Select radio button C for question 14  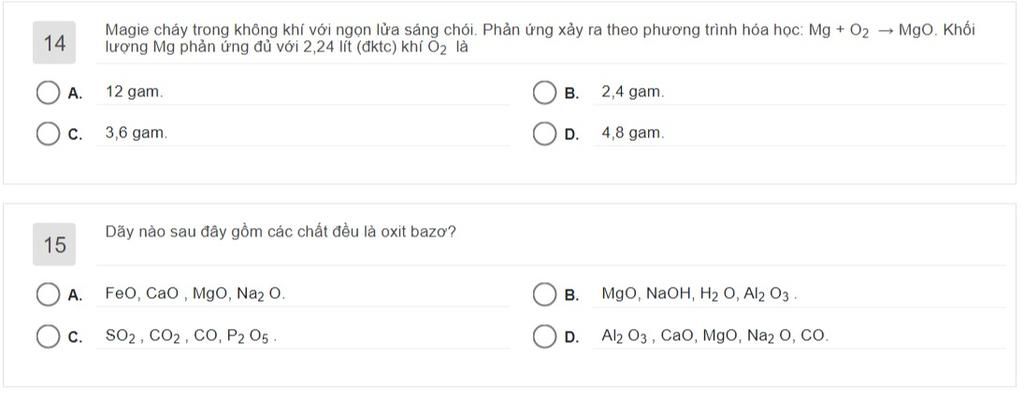[48, 134]
